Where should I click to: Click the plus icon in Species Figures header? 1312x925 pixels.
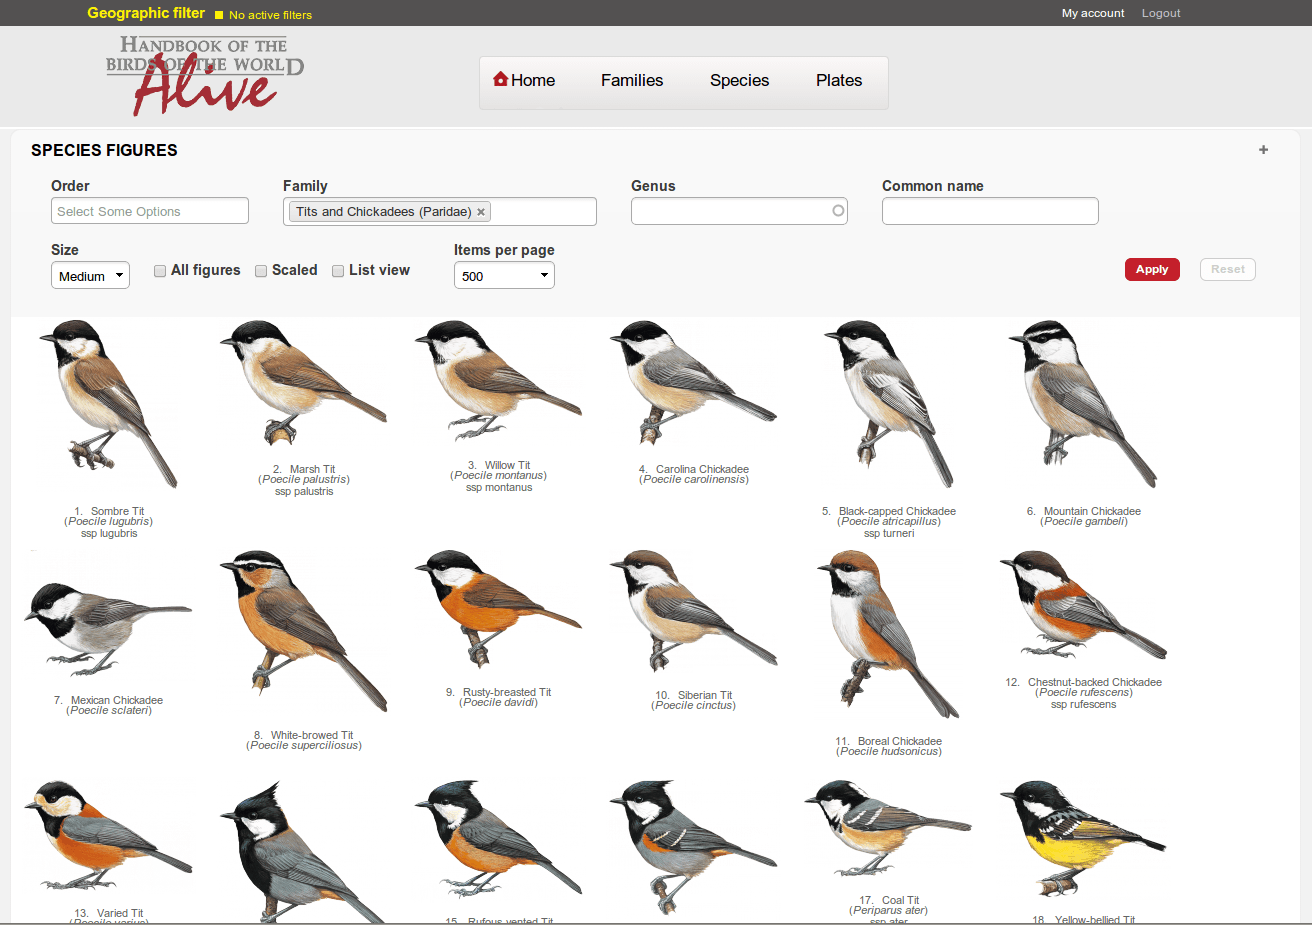click(1263, 150)
